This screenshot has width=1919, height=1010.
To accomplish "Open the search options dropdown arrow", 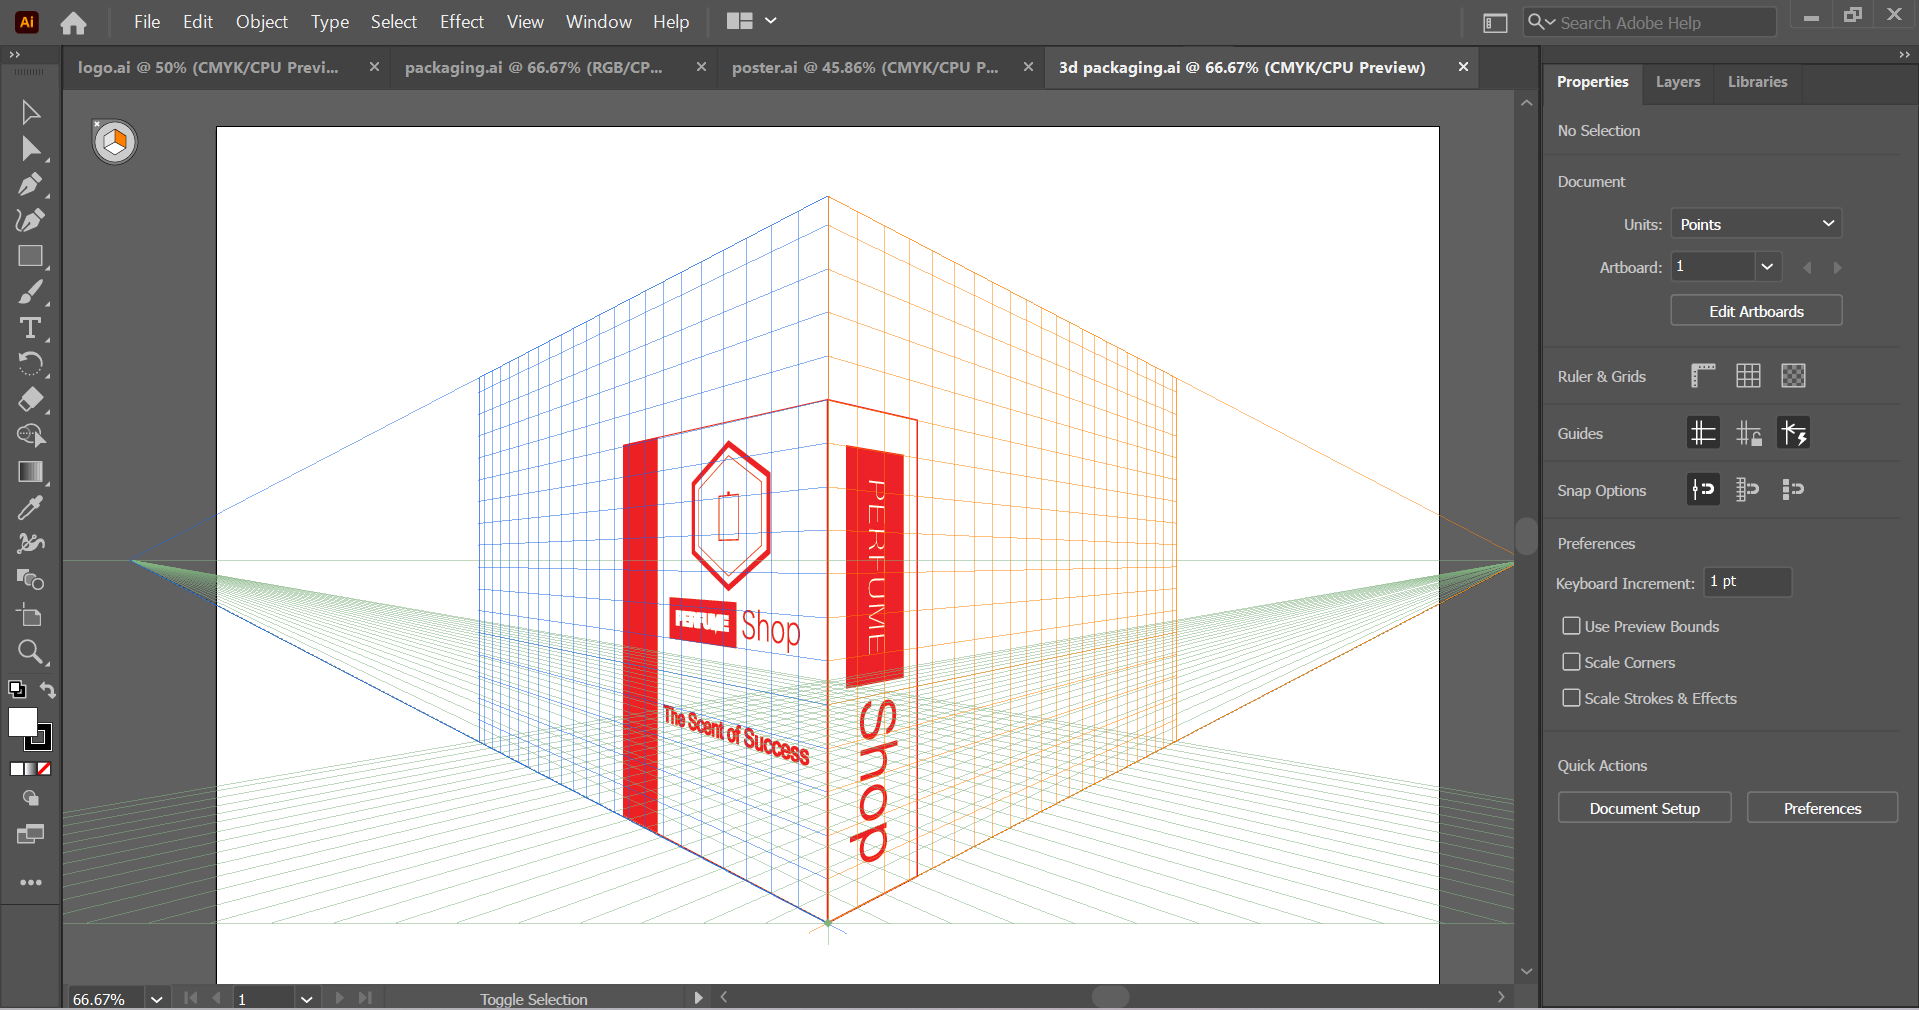I will pyautogui.click(x=1550, y=22).
